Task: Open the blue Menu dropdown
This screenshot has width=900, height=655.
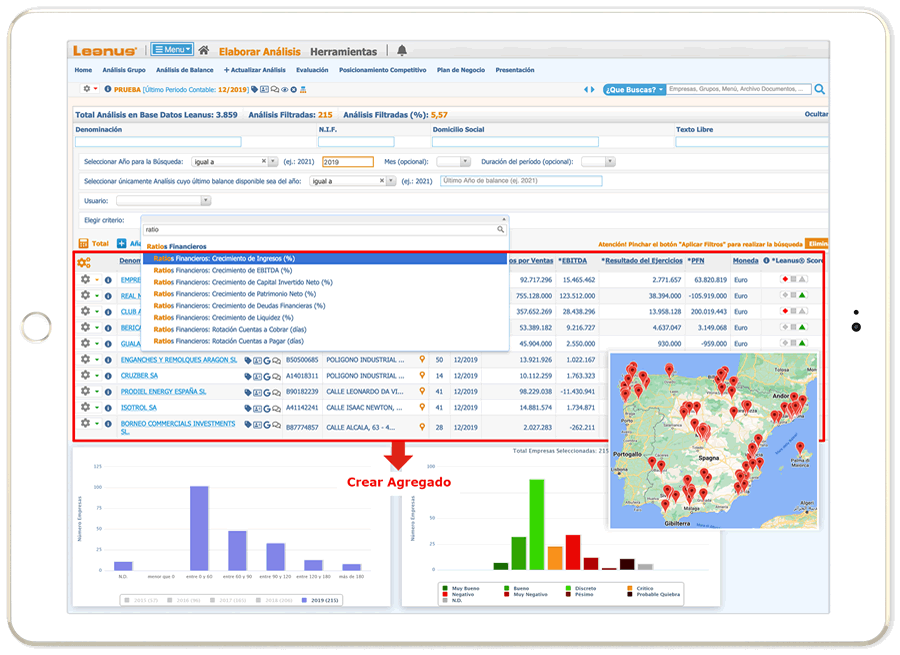Action: (172, 49)
